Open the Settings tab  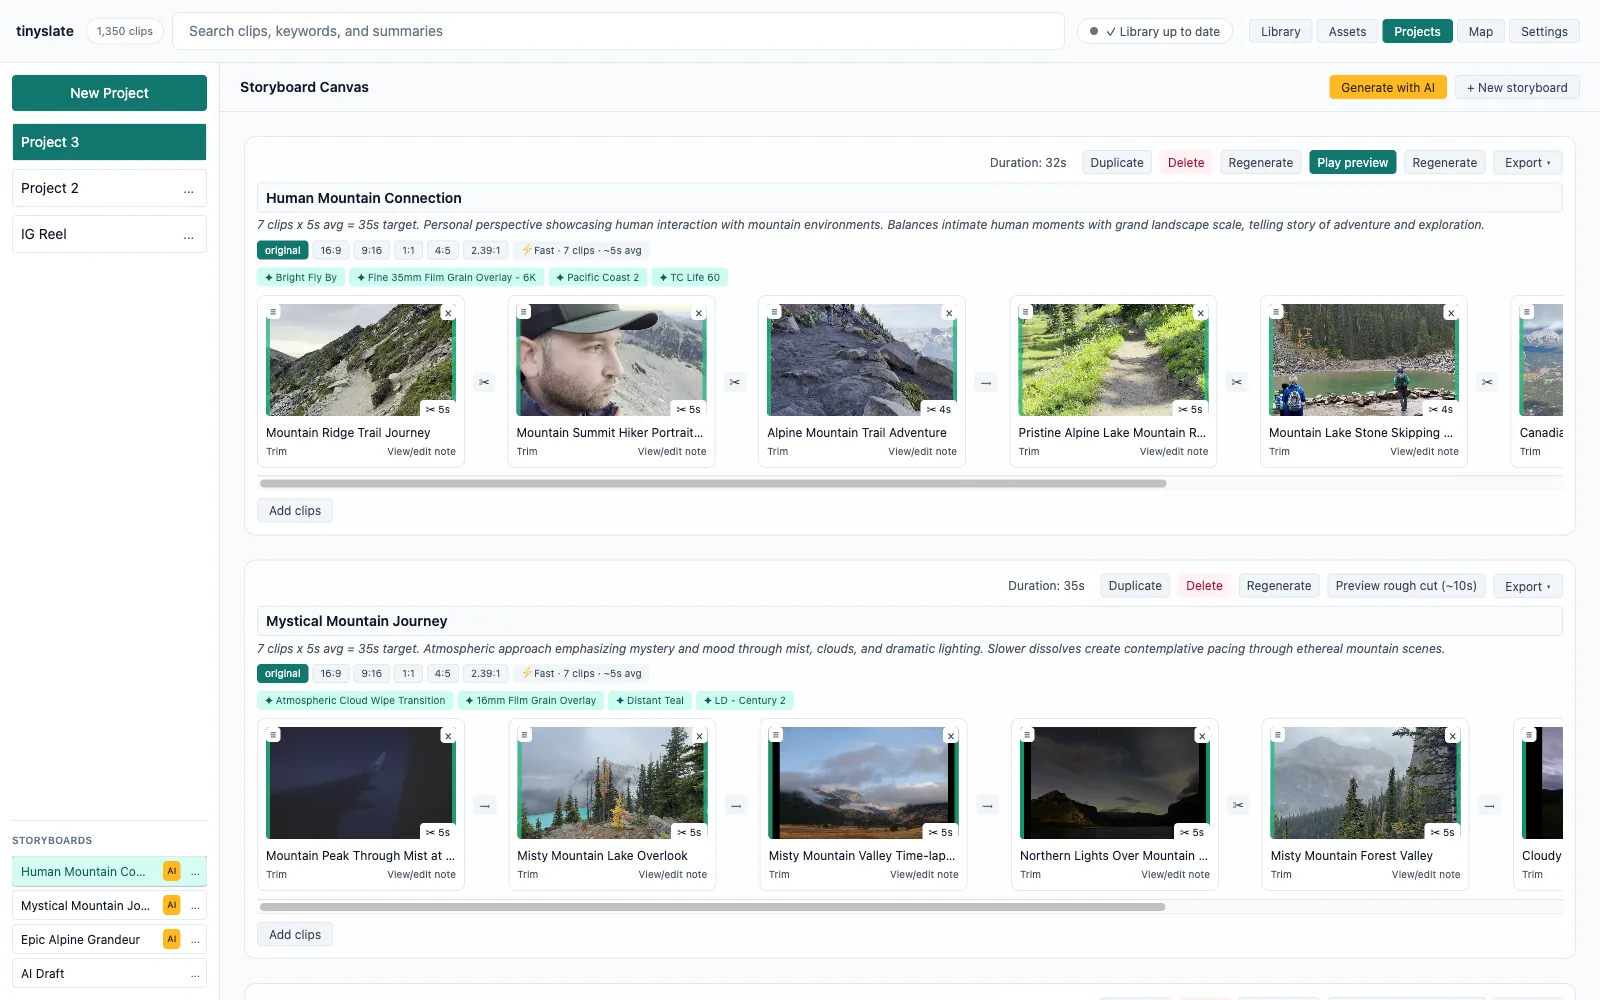pos(1544,31)
